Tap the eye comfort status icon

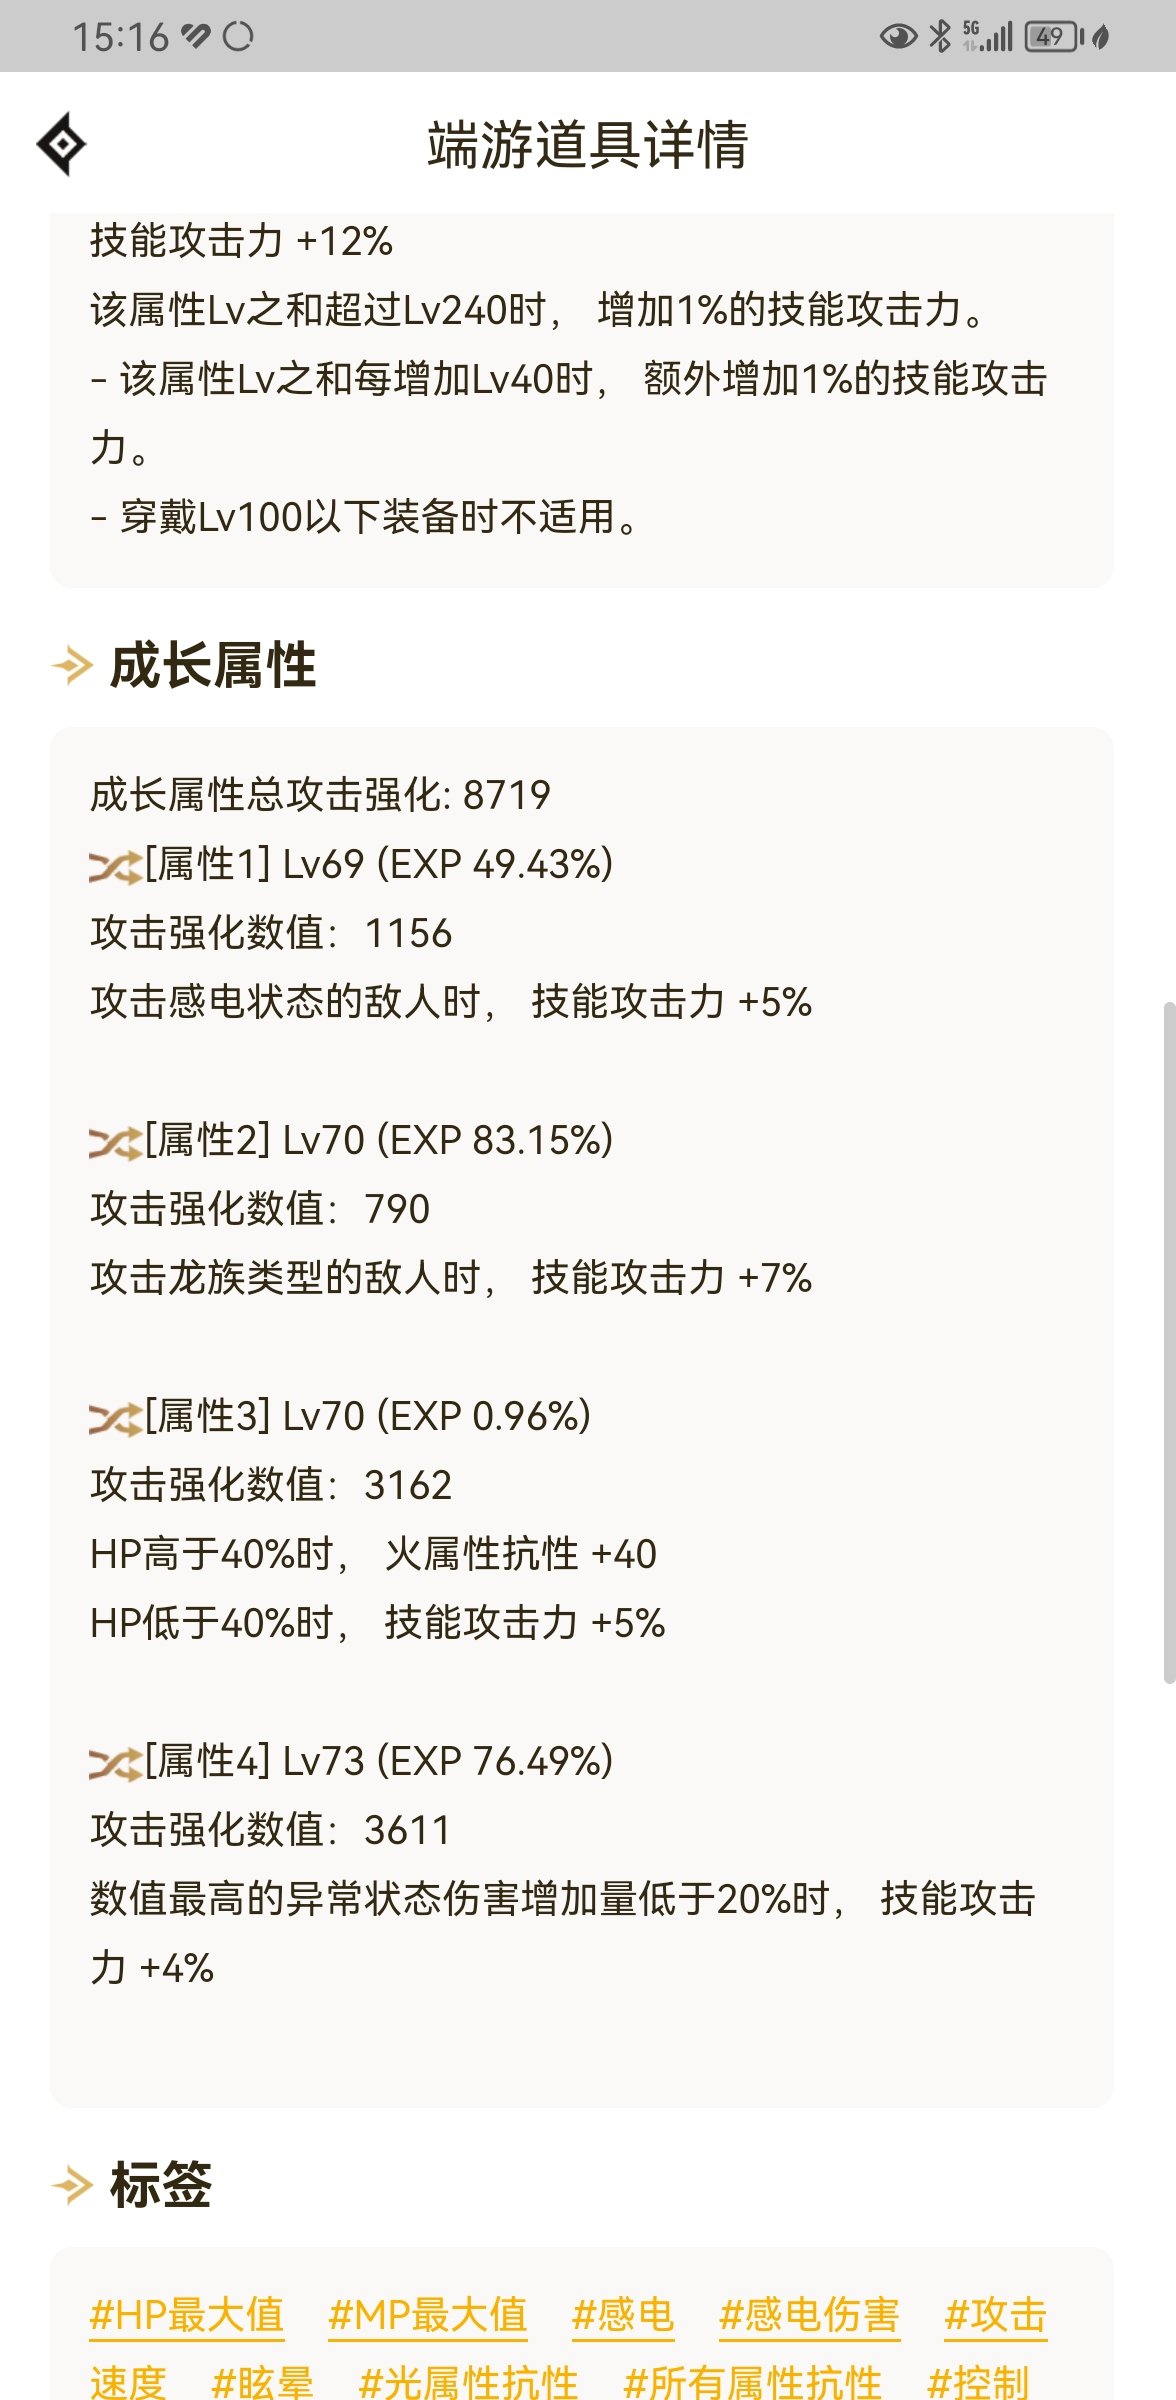[x=898, y=37]
